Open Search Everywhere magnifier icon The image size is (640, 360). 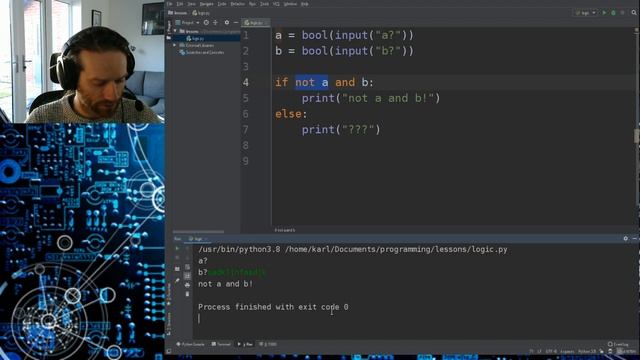pyautogui.click(x=634, y=13)
